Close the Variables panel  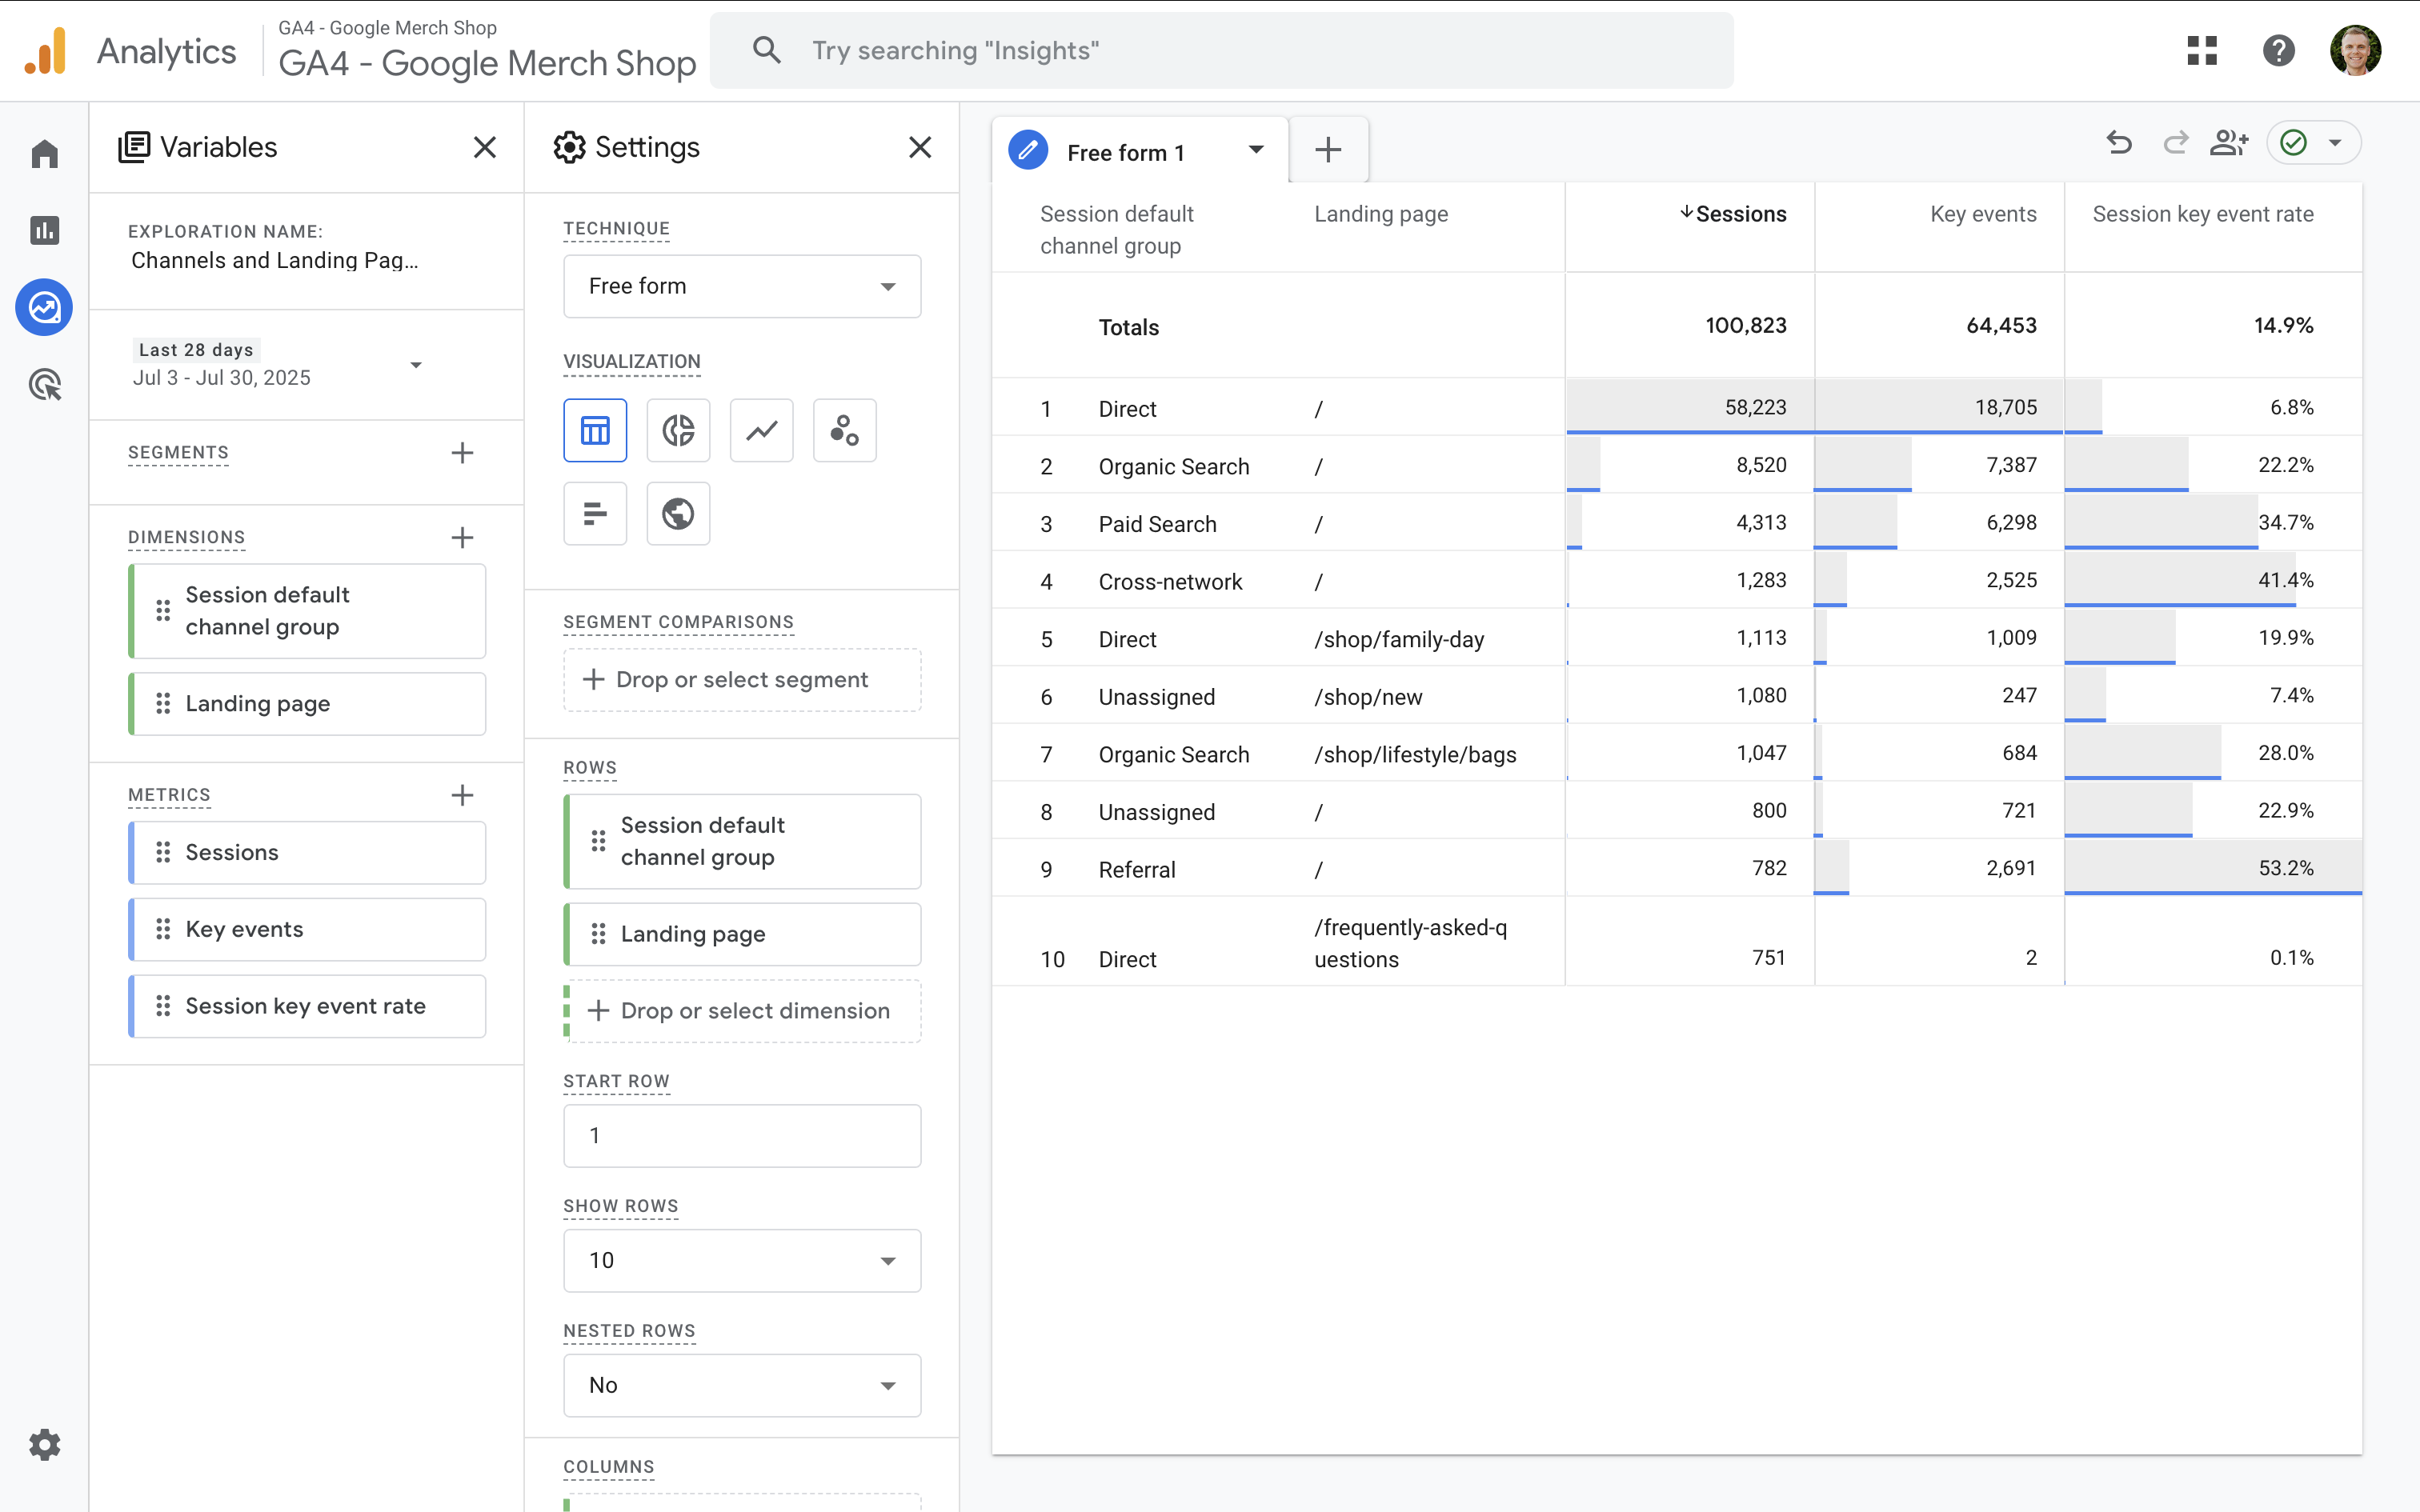[x=485, y=147]
